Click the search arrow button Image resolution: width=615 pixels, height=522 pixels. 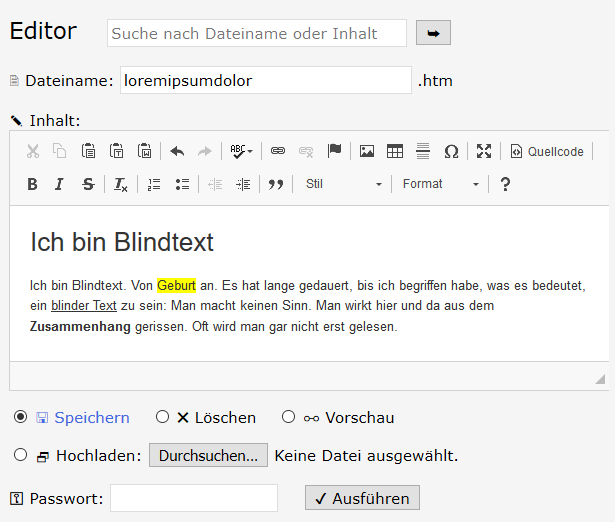433,33
